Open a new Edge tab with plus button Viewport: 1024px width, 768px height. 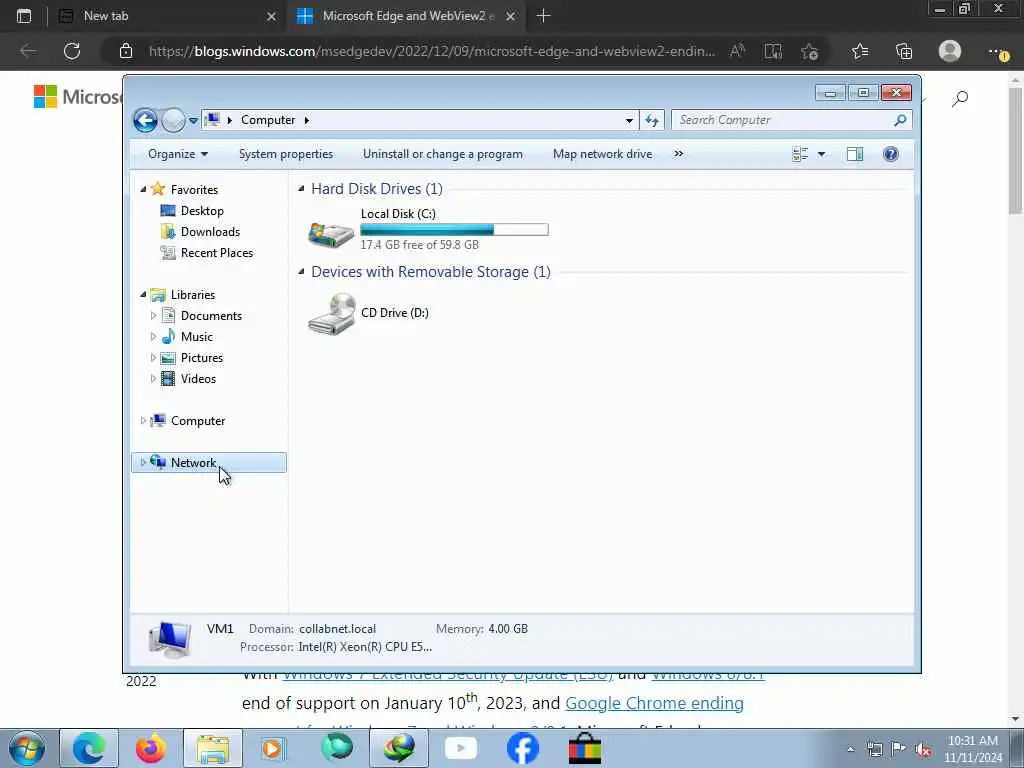[543, 16]
